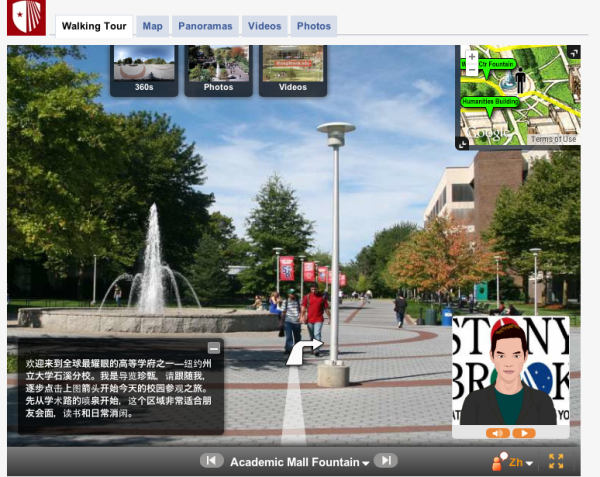Open the Zh language dropdown
This screenshot has width=600, height=477.
(x=521, y=462)
